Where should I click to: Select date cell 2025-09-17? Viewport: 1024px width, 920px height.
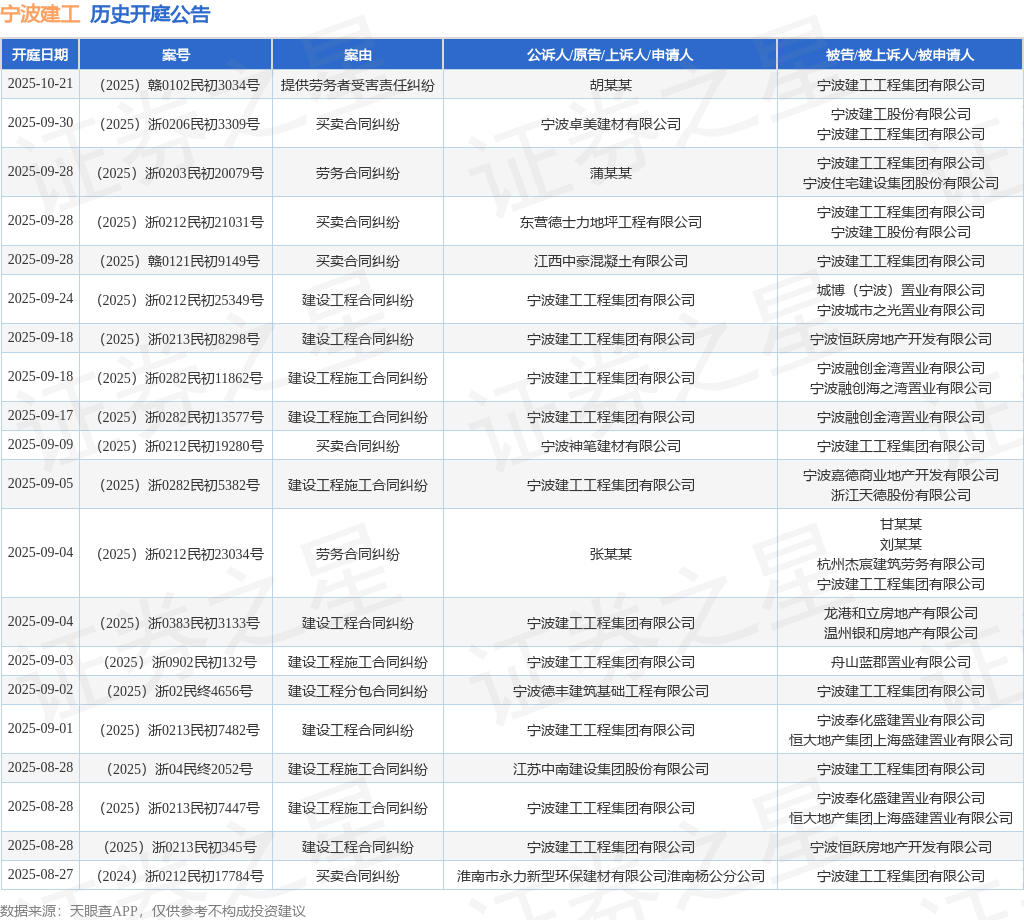coord(40,415)
